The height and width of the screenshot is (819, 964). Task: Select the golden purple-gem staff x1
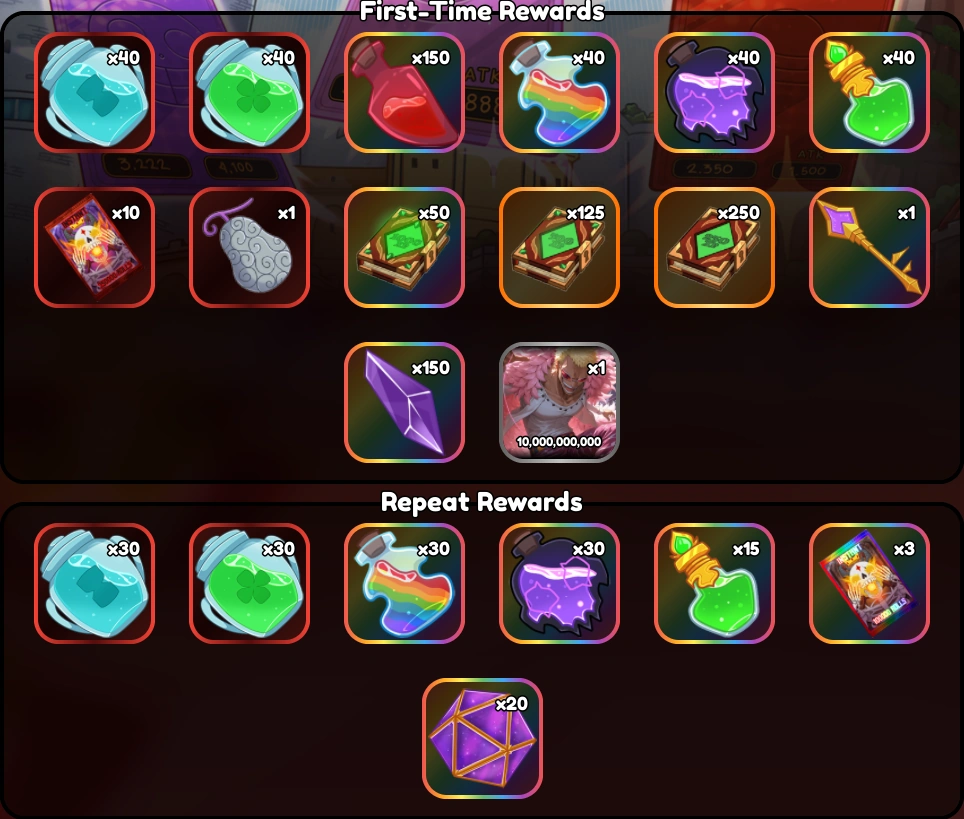coord(869,247)
